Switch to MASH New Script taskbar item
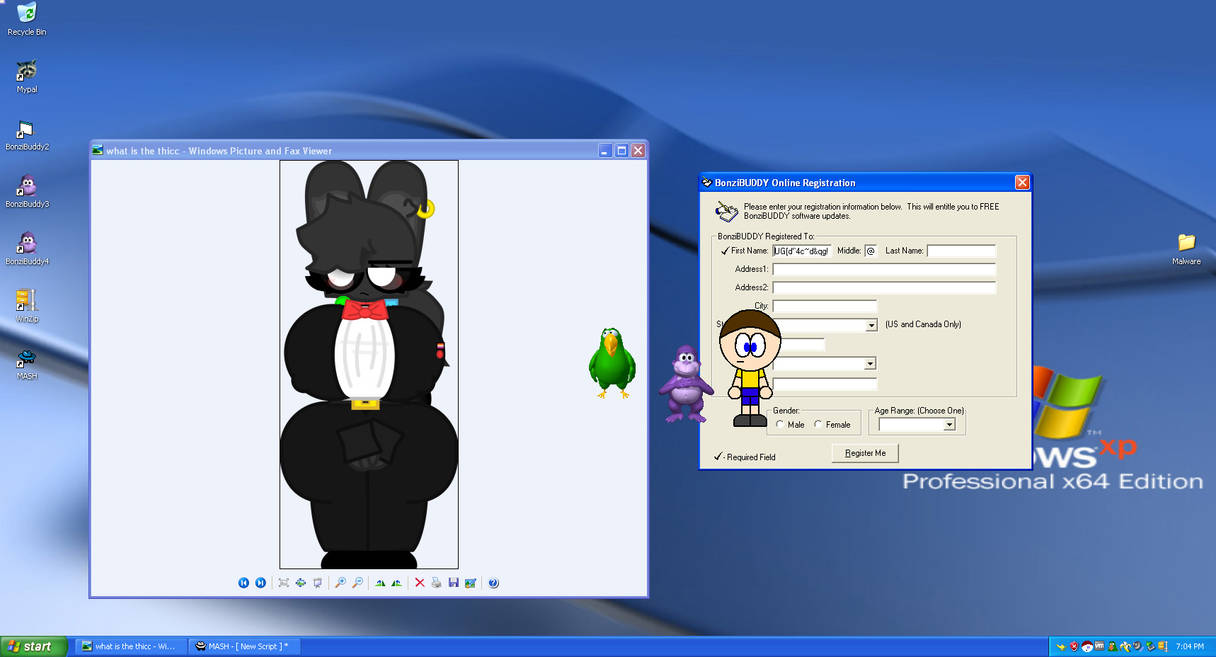 point(245,647)
